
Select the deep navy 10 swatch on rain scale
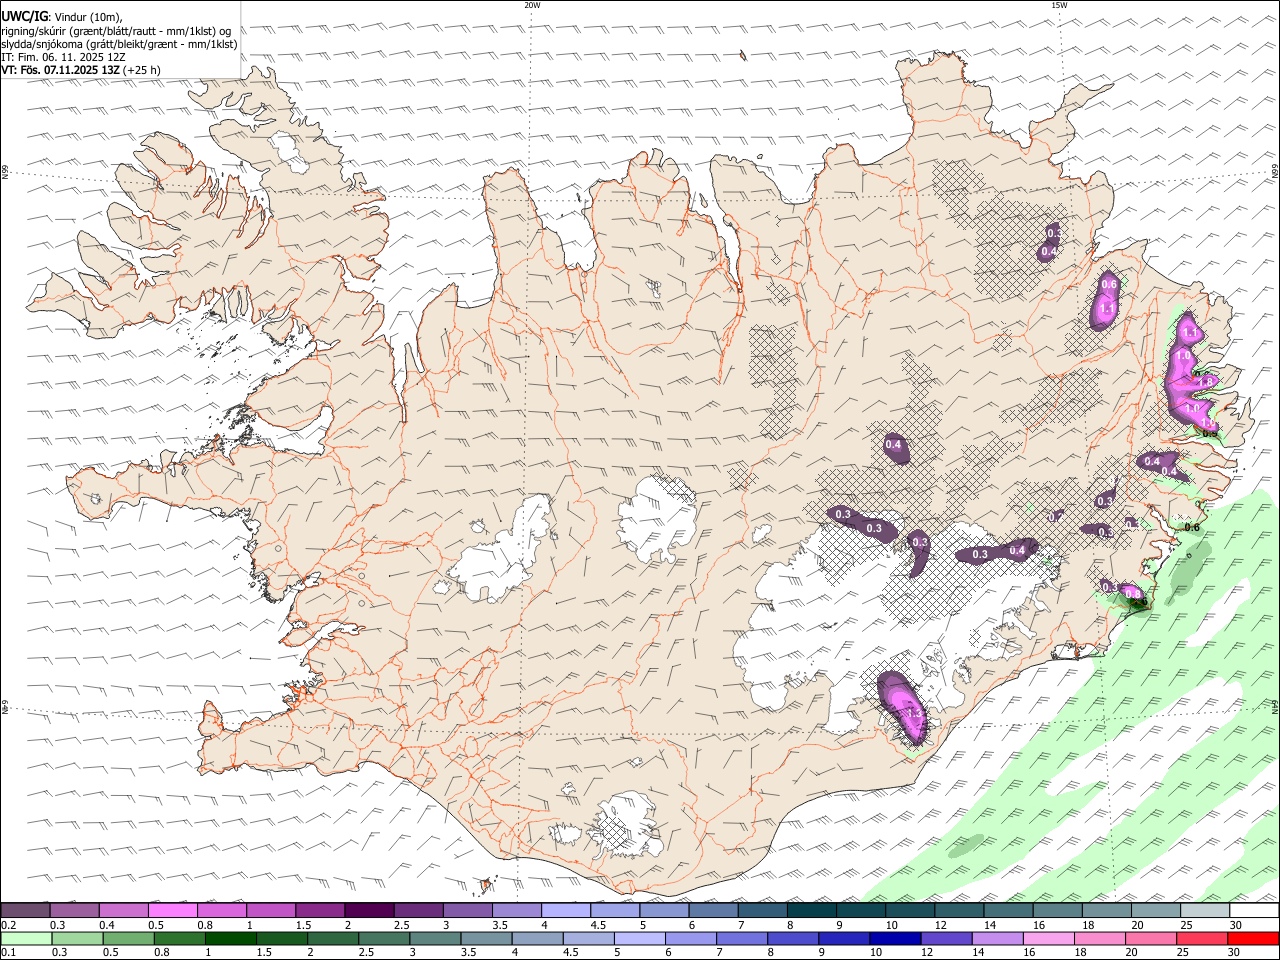pyautogui.click(x=894, y=939)
